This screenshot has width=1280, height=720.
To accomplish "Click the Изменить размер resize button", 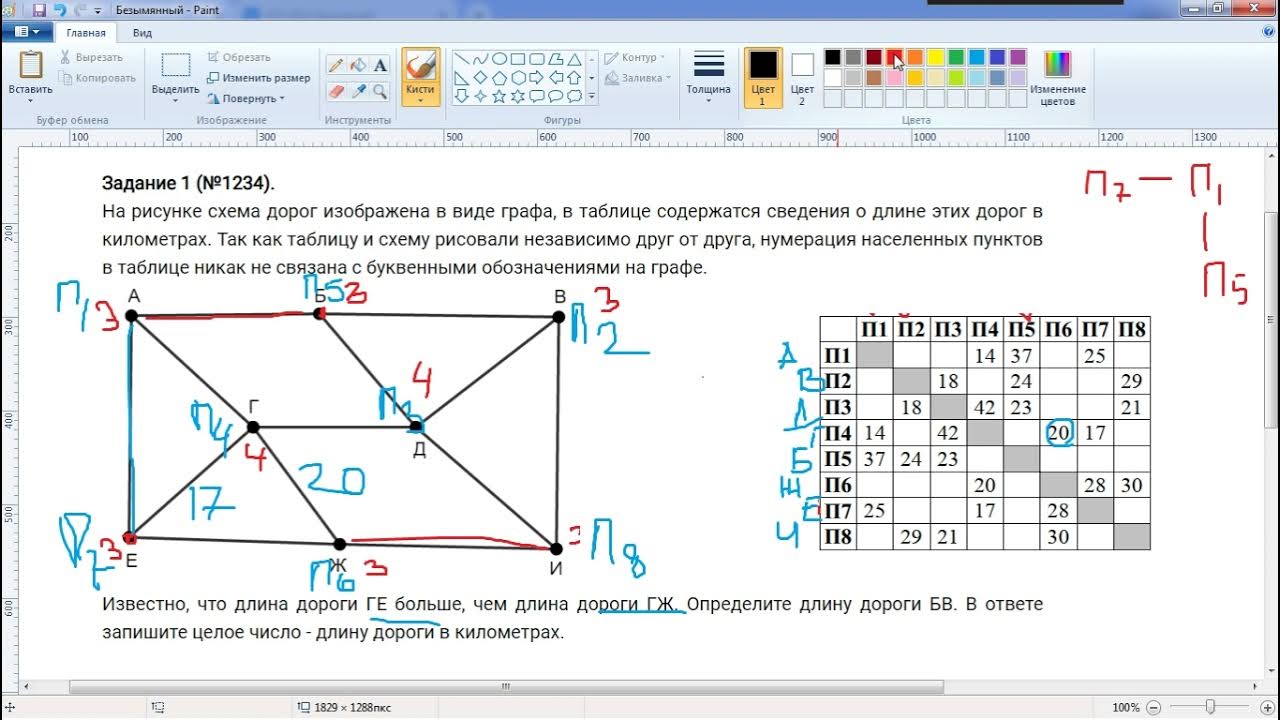I will click(x=258, y=78).
